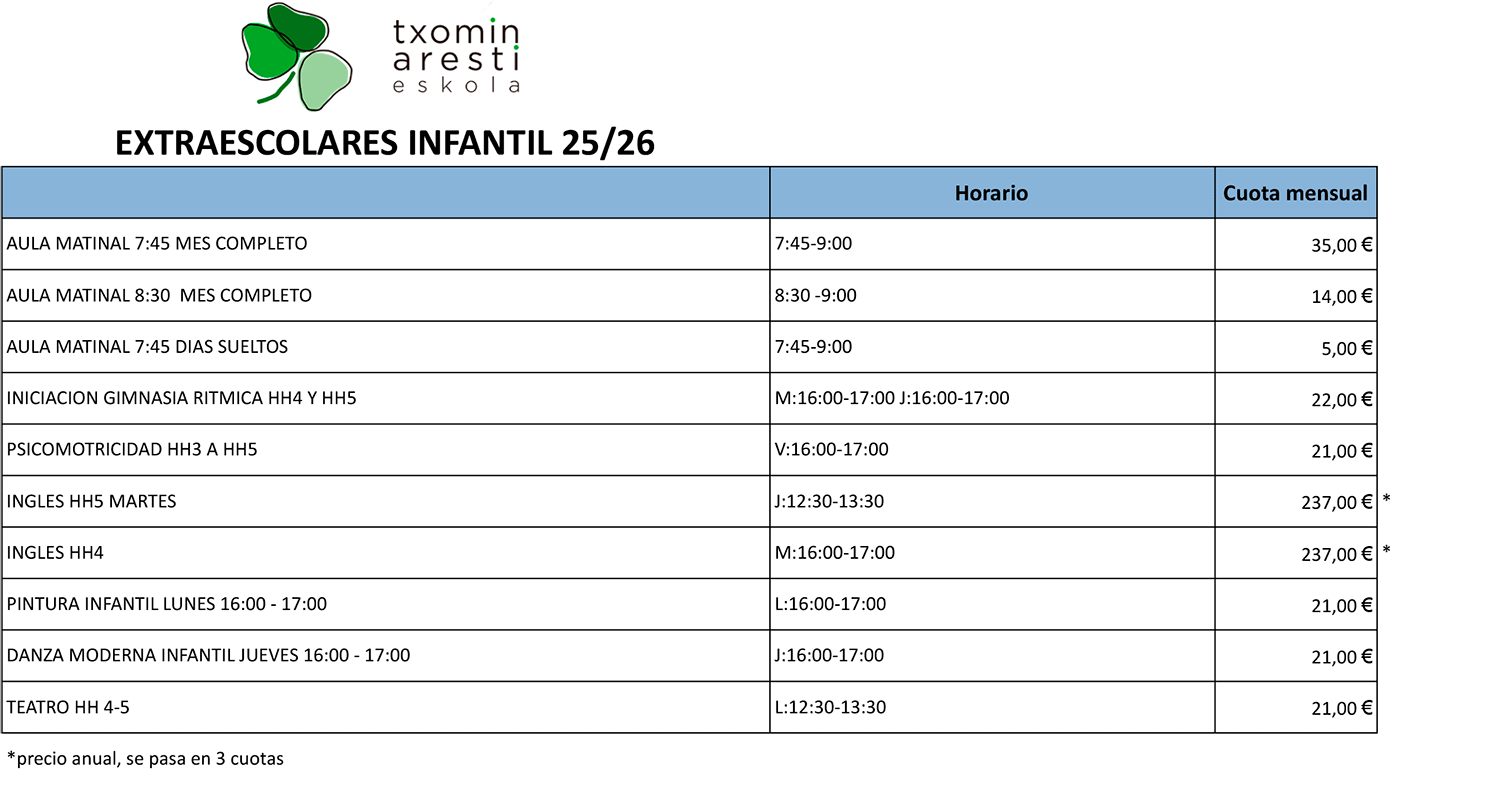Click the 8:30 -9:00 schedule cell
The height and width of the screenshot is (785, 1500).
[816, 296]
